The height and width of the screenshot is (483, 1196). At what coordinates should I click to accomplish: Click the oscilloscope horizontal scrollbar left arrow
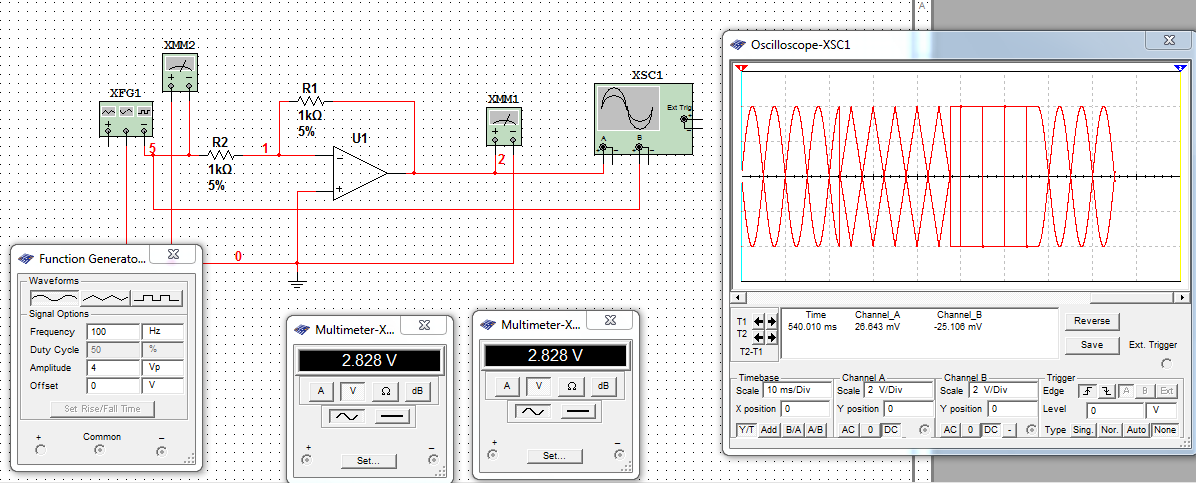coord(737,298)
